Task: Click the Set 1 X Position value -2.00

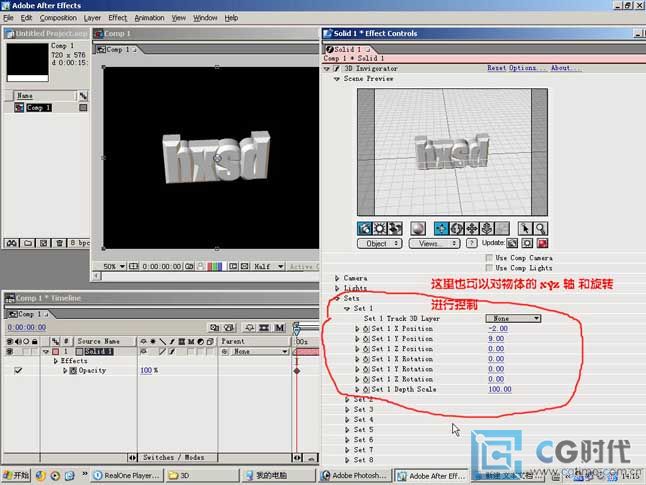Action: [498, 328]
